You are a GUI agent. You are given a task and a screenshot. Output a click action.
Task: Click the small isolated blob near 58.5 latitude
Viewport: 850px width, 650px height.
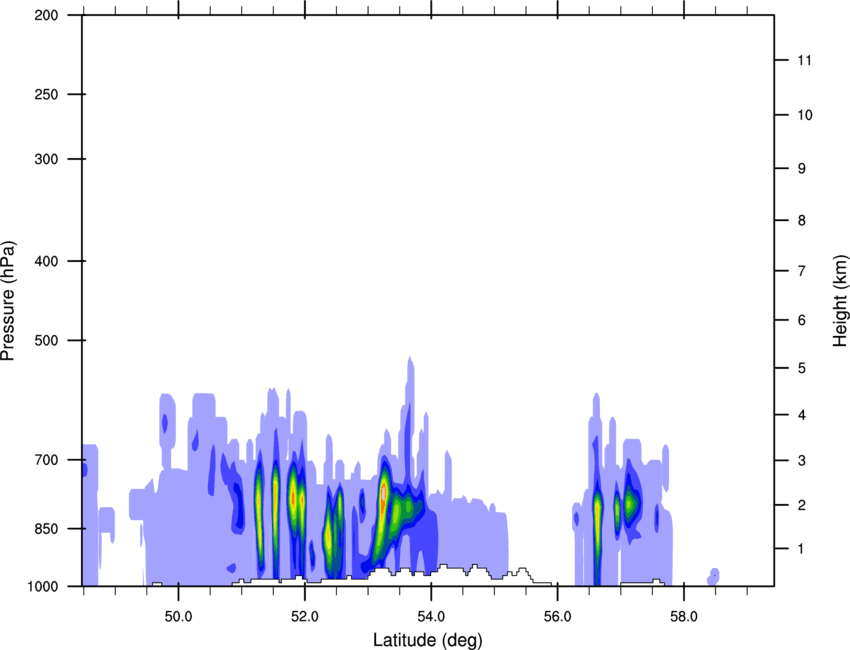713,577
